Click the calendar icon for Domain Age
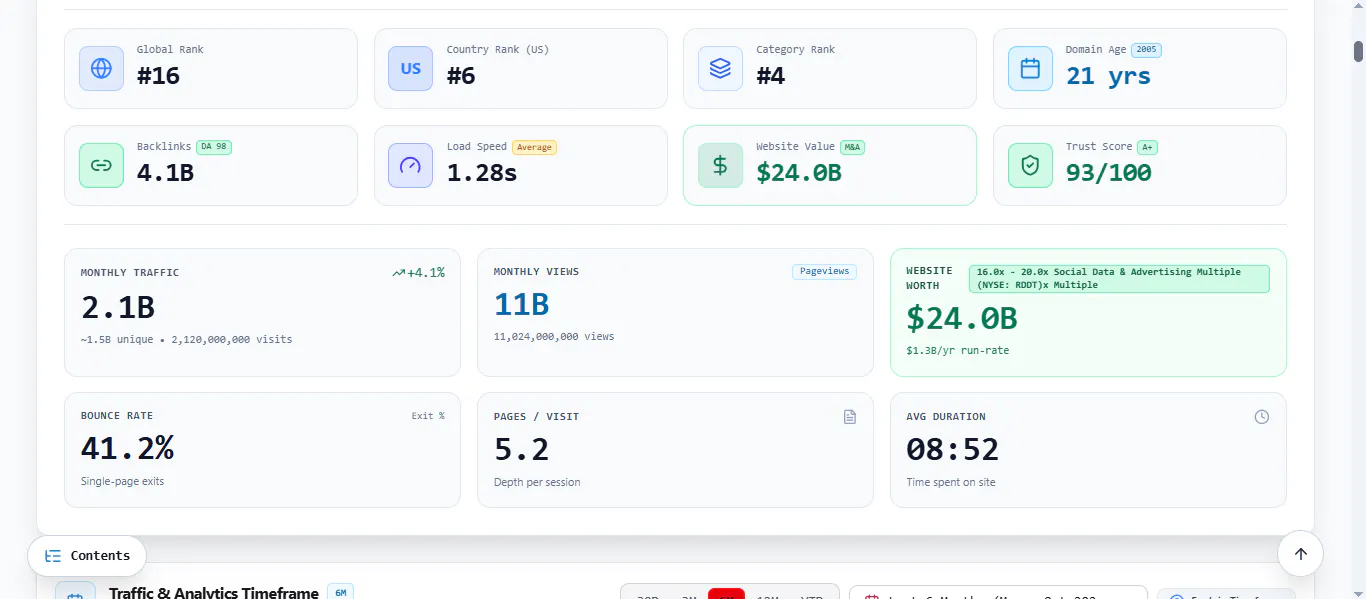The width and height of the screenshot is (1366, 599). pyautogui.click(x=1030, y=69)
